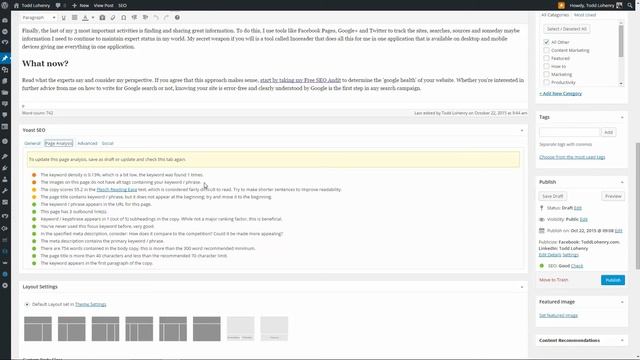Uncheck the All Other category
This screenshot has width=640, height=360.
pos(546,42)
